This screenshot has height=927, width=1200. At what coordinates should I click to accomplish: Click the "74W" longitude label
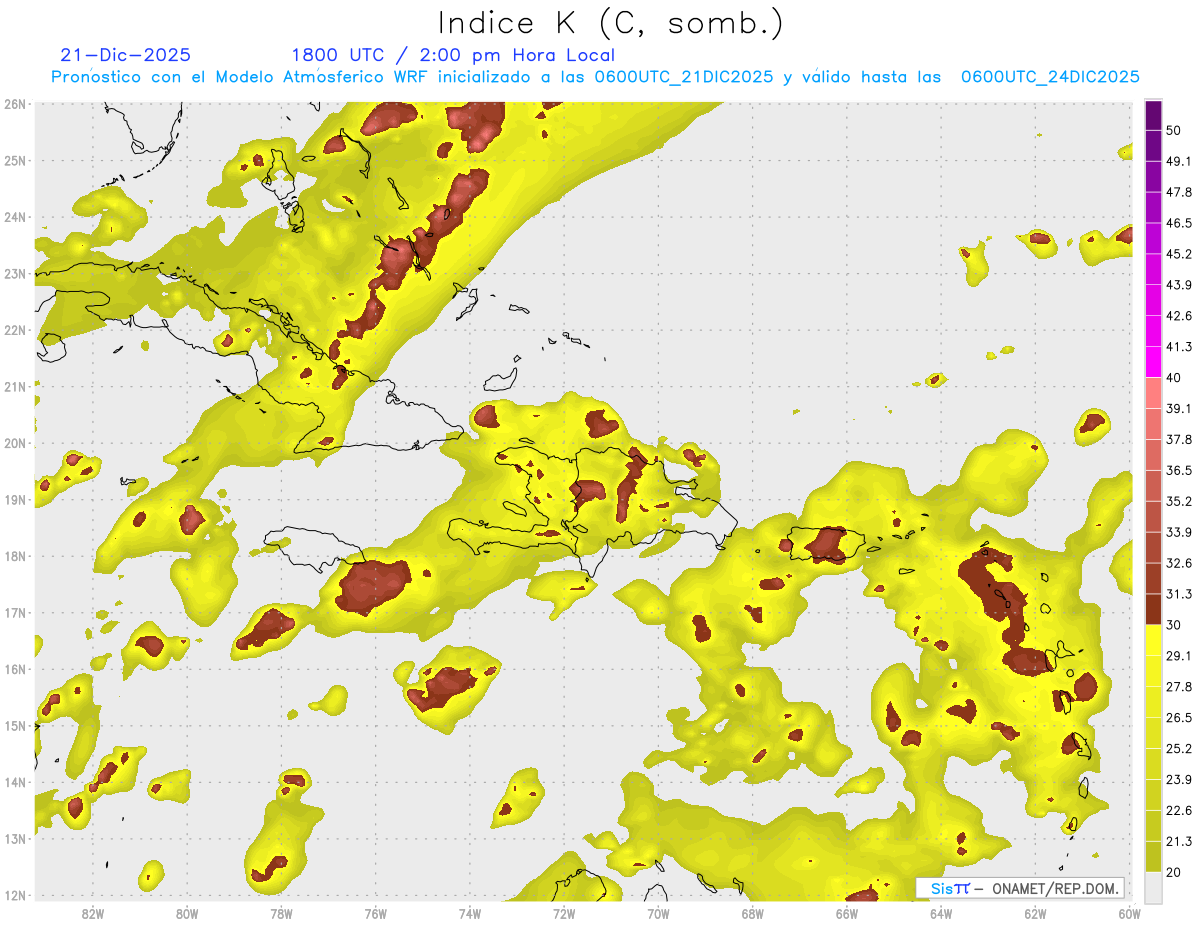pyautogui.click(x=469, y=913)
